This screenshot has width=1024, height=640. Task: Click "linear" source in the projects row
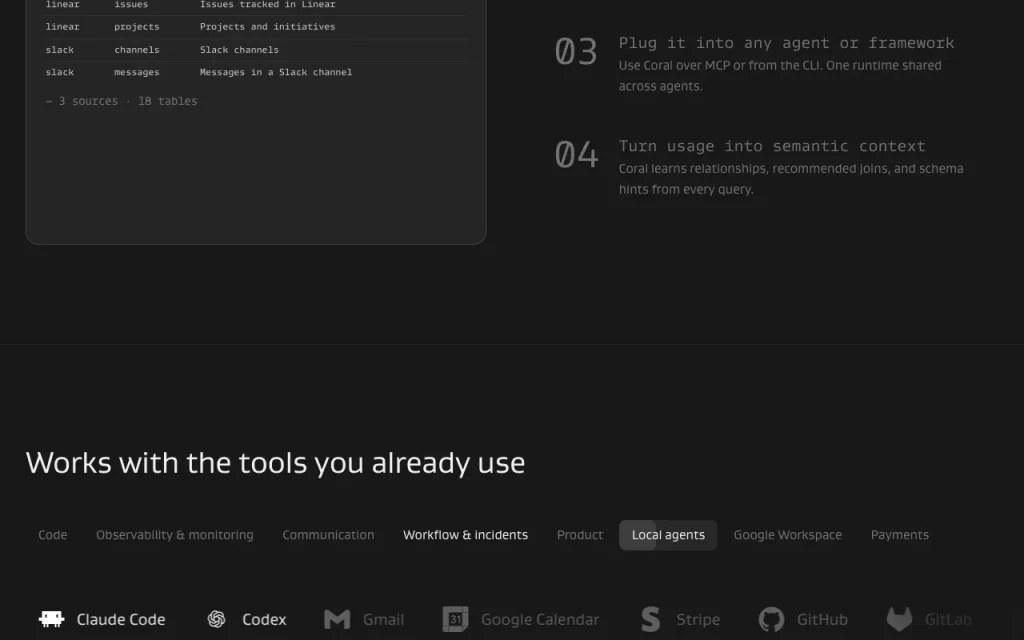pos(62,27)
